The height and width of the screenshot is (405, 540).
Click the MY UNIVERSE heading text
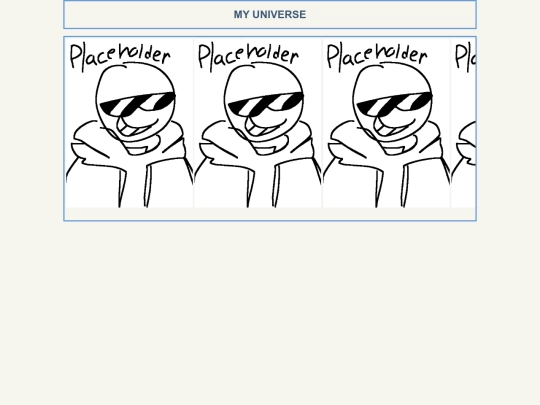pos(270,14)
